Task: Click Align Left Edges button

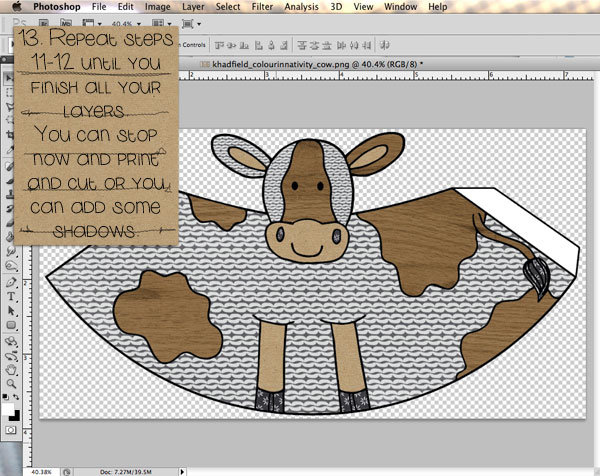Action: [259, 46]
